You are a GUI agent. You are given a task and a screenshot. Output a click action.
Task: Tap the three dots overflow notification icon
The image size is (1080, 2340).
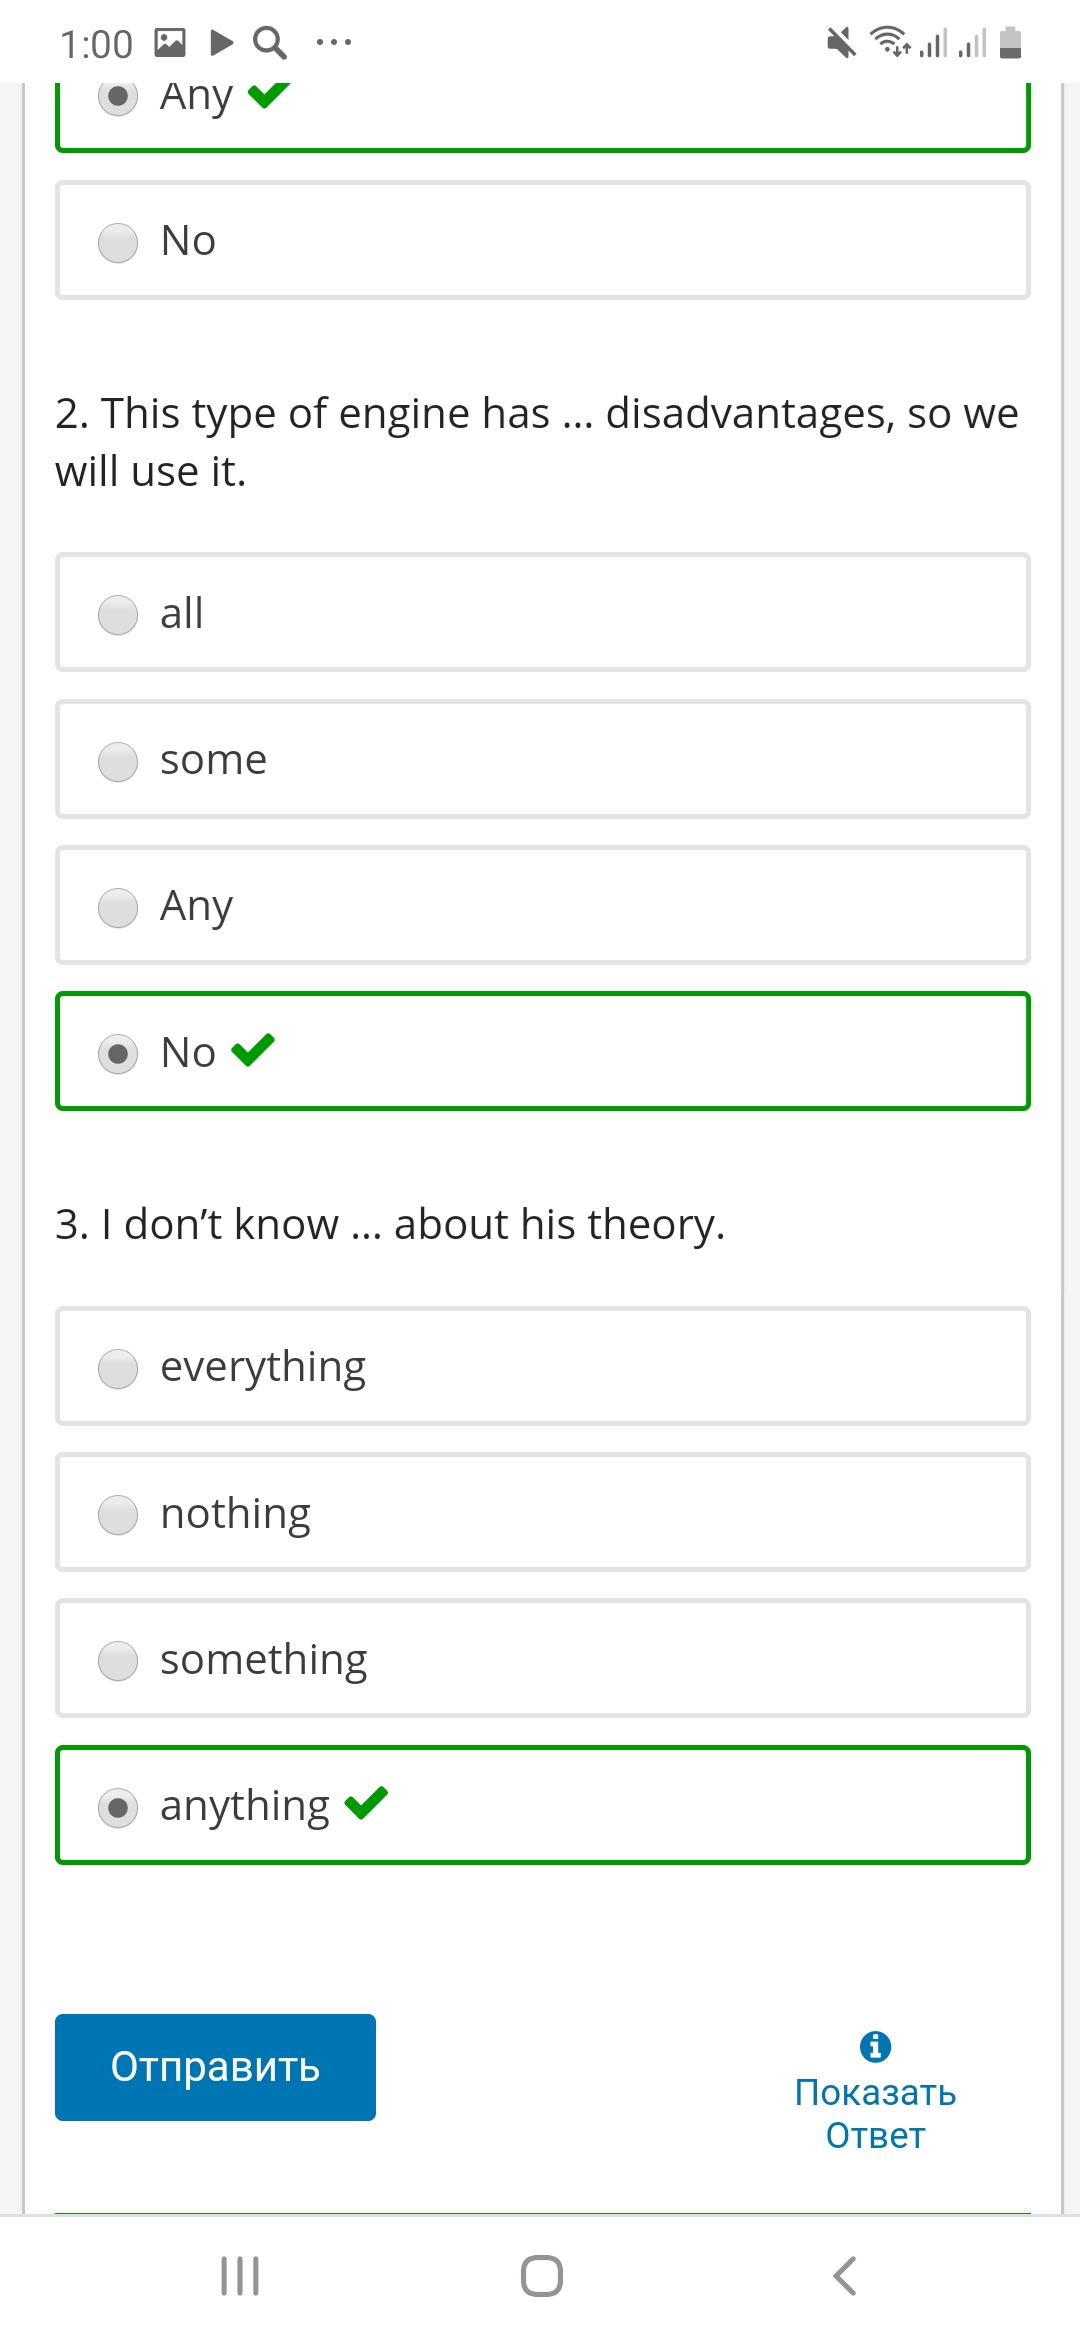point(333,42)
